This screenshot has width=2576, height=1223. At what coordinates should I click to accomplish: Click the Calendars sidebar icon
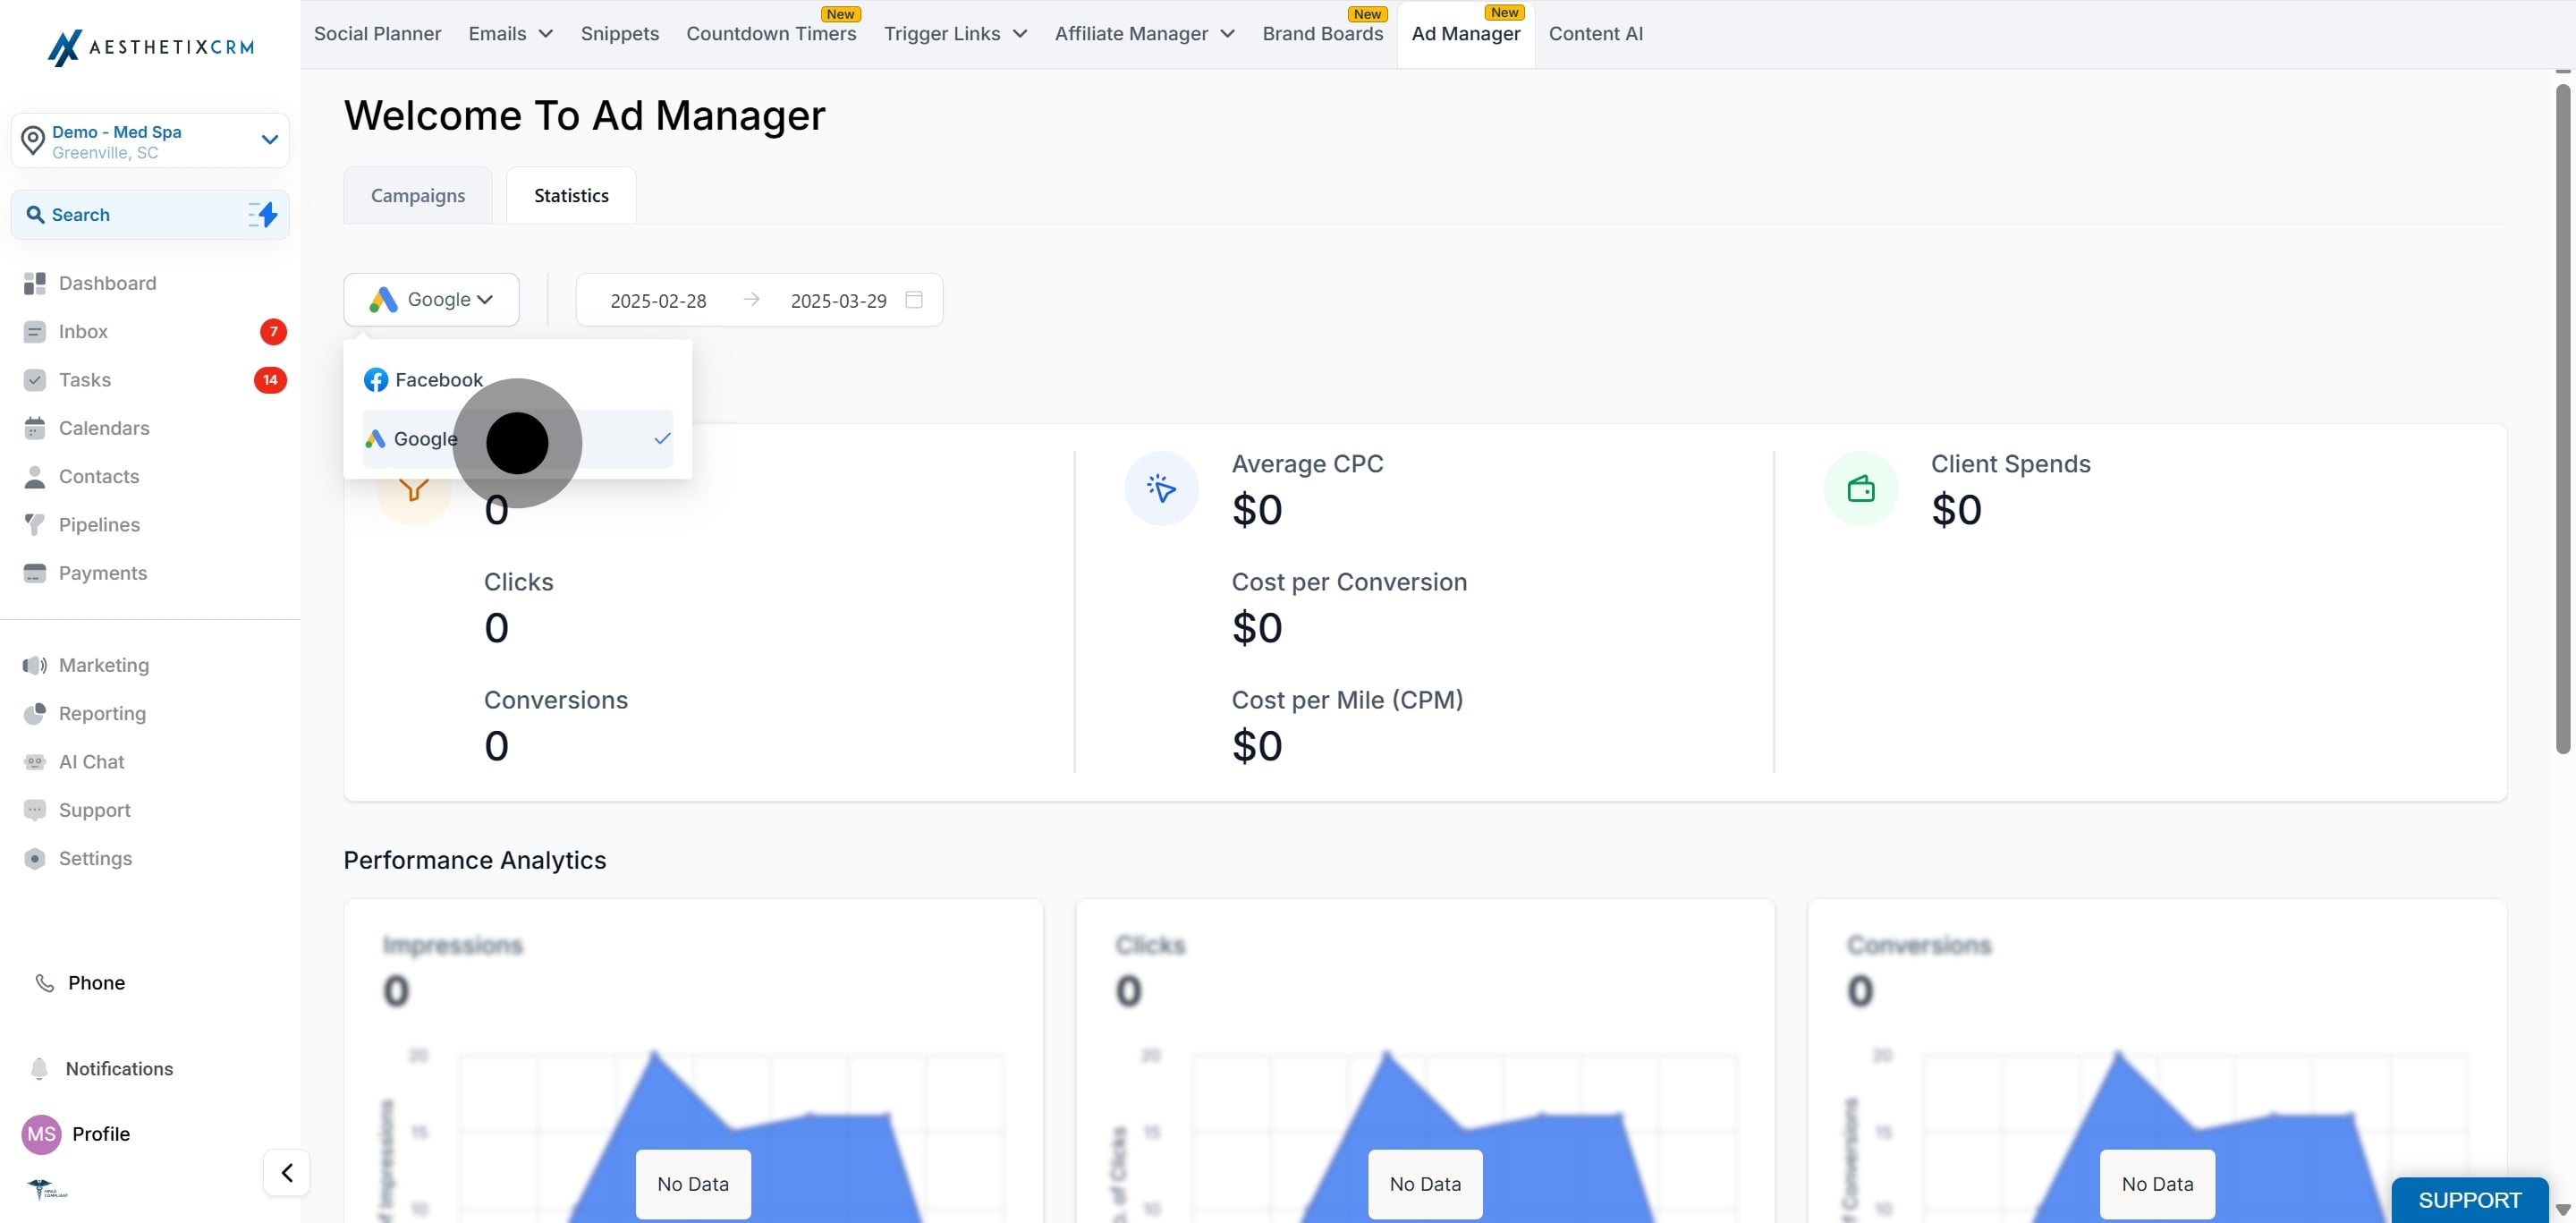[x=35, y=429]
